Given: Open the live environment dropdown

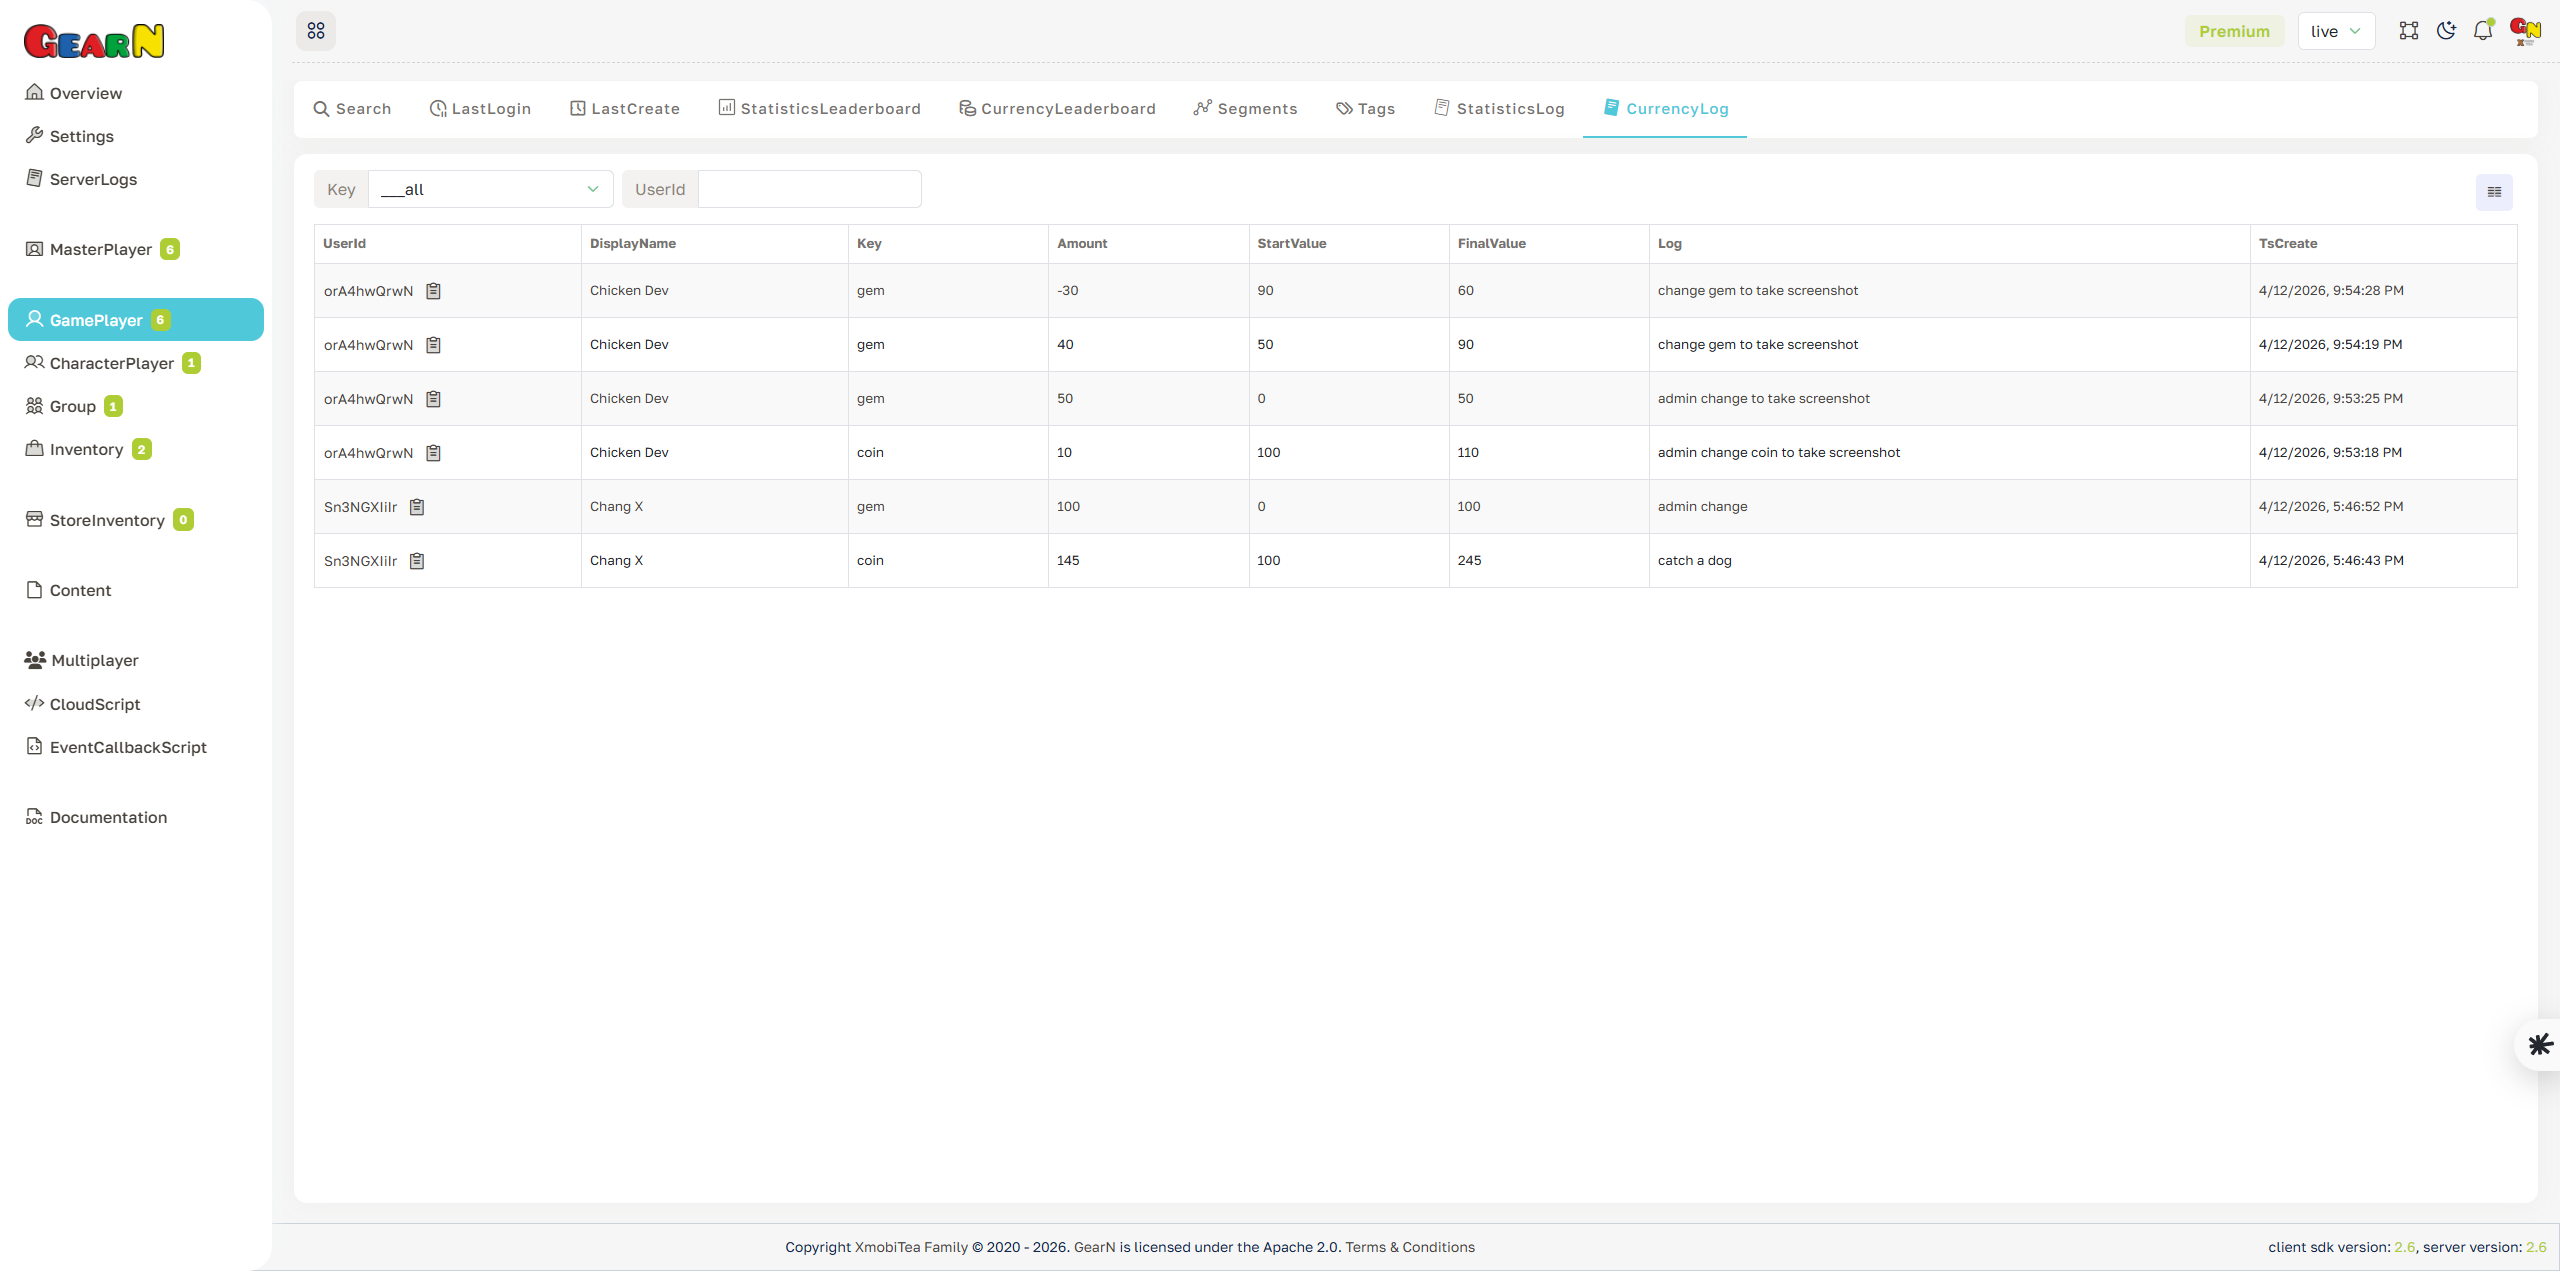Looking at the screenshot, I should pyautogui.click(x=2336, y=31).
